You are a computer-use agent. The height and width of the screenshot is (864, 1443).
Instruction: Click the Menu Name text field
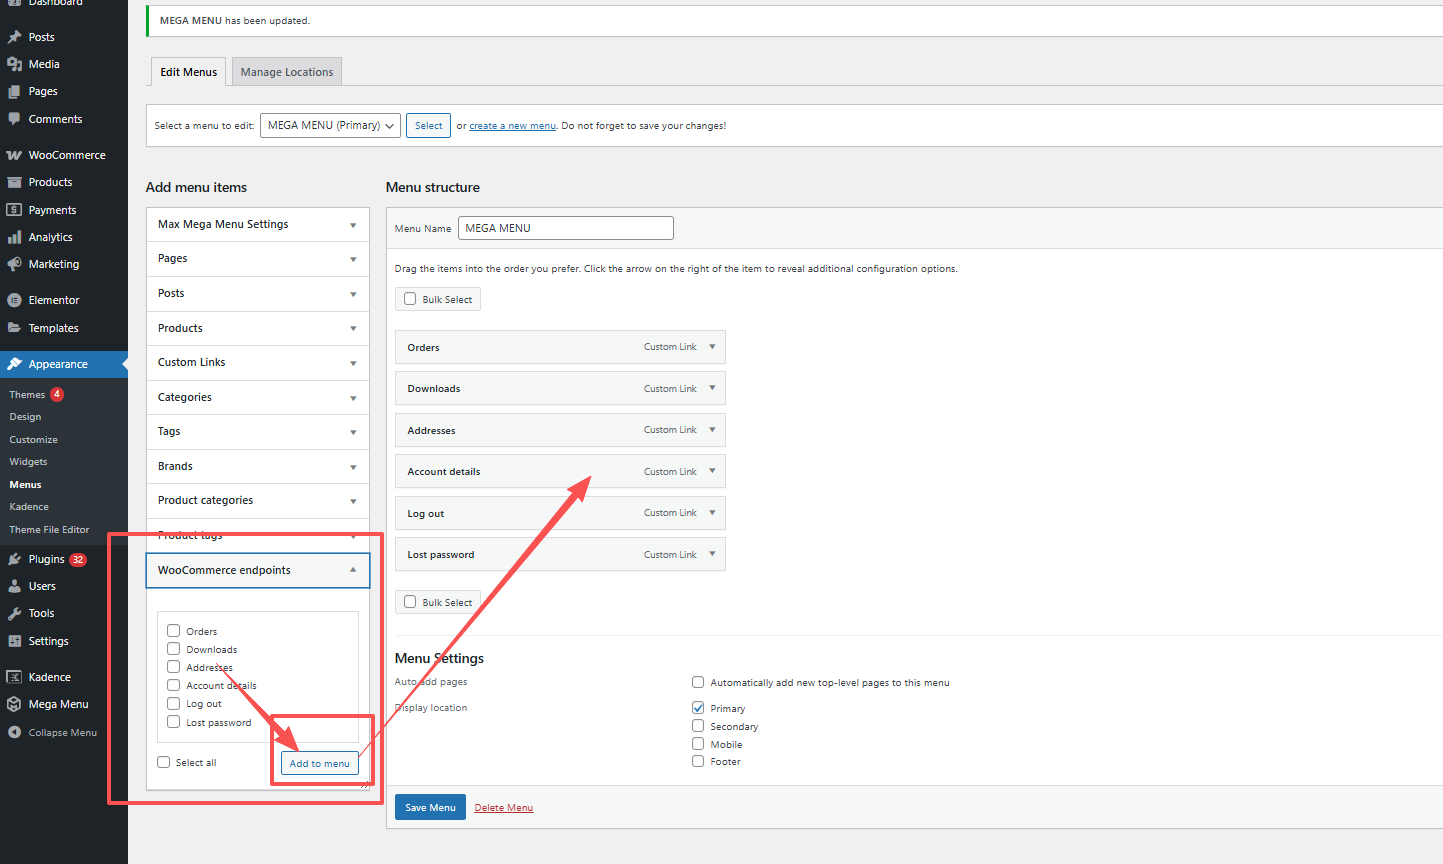565,228
